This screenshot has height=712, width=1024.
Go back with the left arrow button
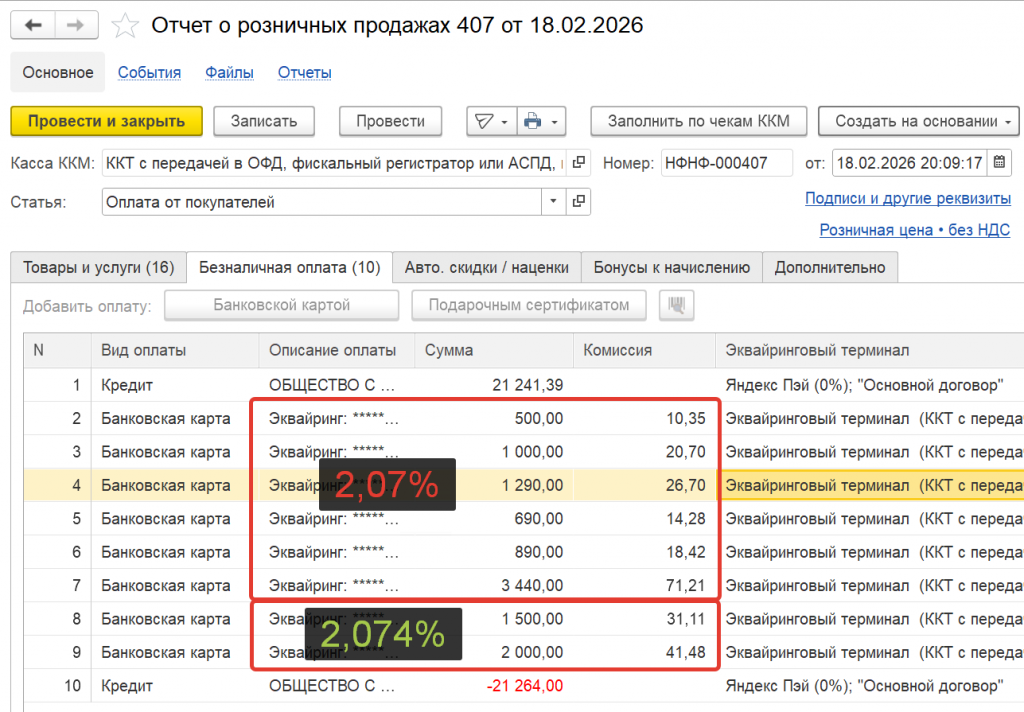click(33, 25)
